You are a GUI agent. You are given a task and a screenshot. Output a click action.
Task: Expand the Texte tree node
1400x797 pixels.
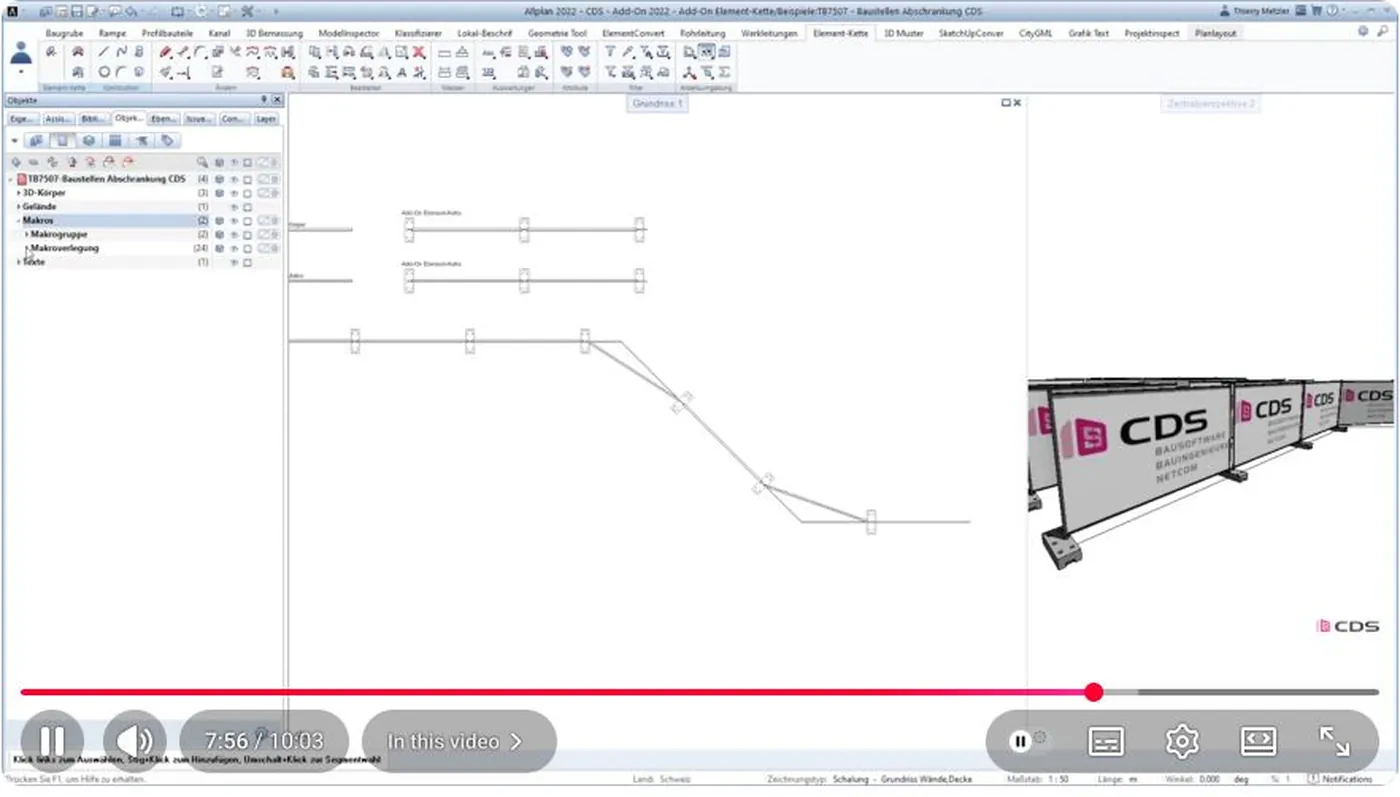[18, 262]
